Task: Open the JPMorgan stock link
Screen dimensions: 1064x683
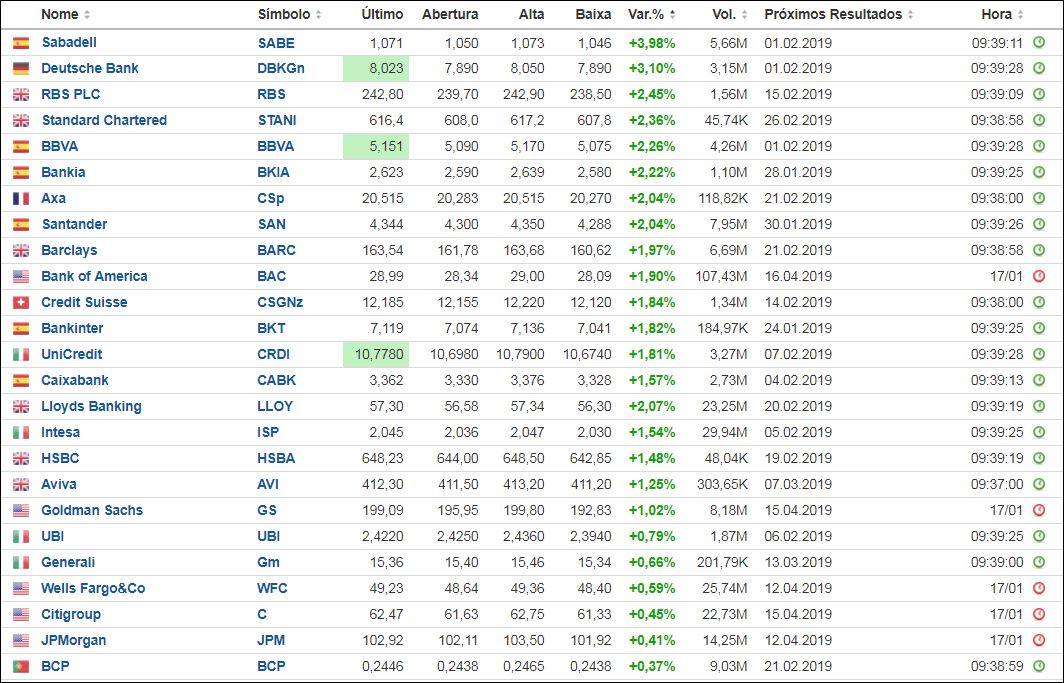Action: click(x=73, y=640)
